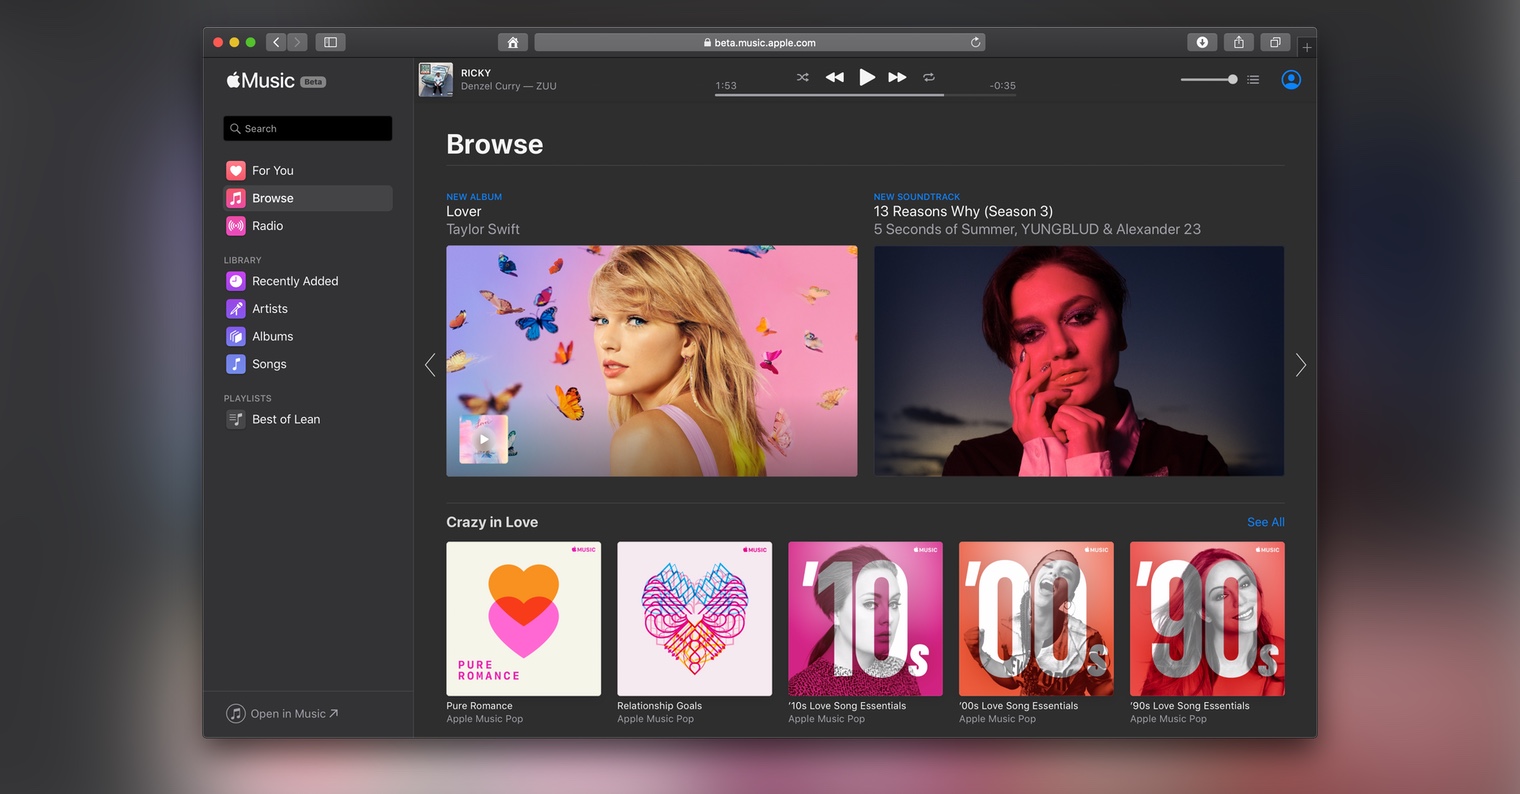Reload the page in address bar
This screenshot has height=794, width=1520.
[x=975, y=42]
